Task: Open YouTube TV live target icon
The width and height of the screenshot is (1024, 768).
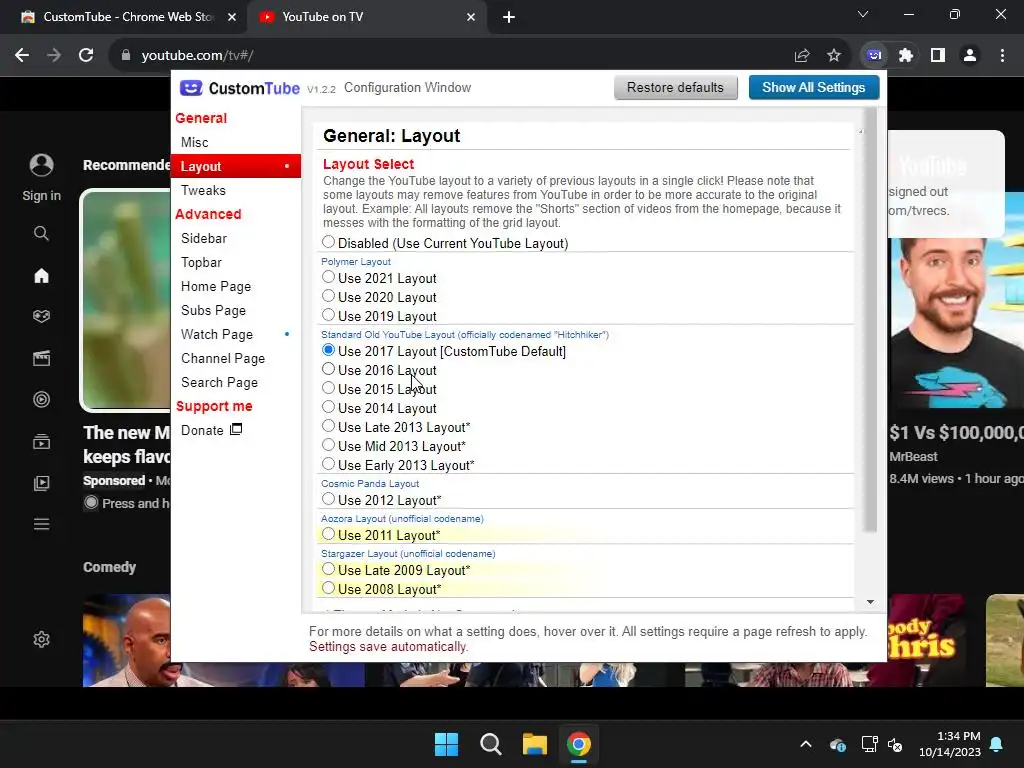Action: (41, 399)
